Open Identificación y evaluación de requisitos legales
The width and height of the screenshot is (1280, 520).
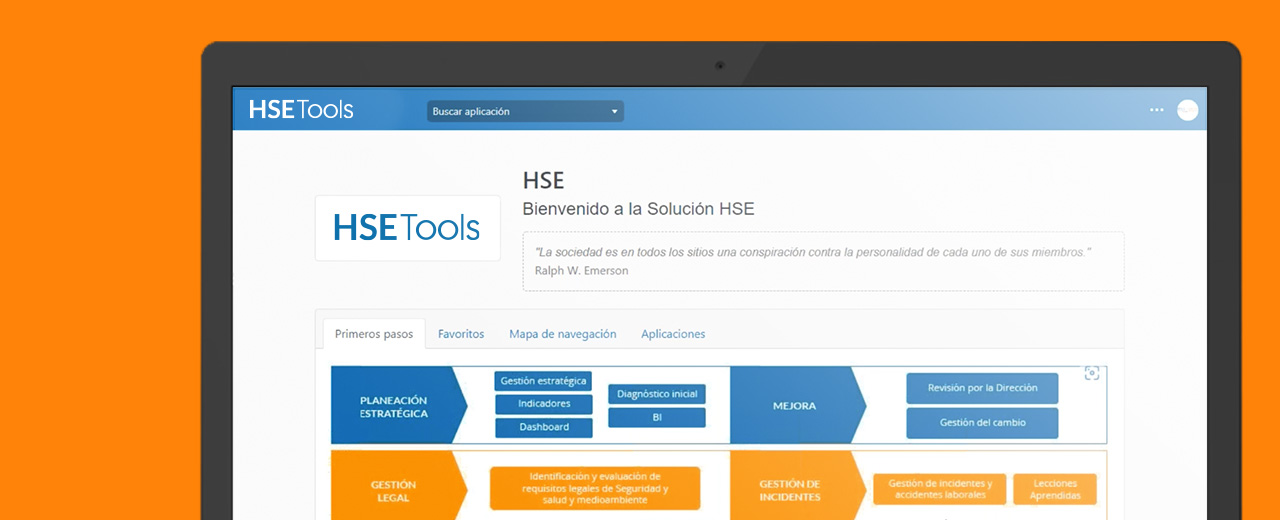tap(595, 488)
